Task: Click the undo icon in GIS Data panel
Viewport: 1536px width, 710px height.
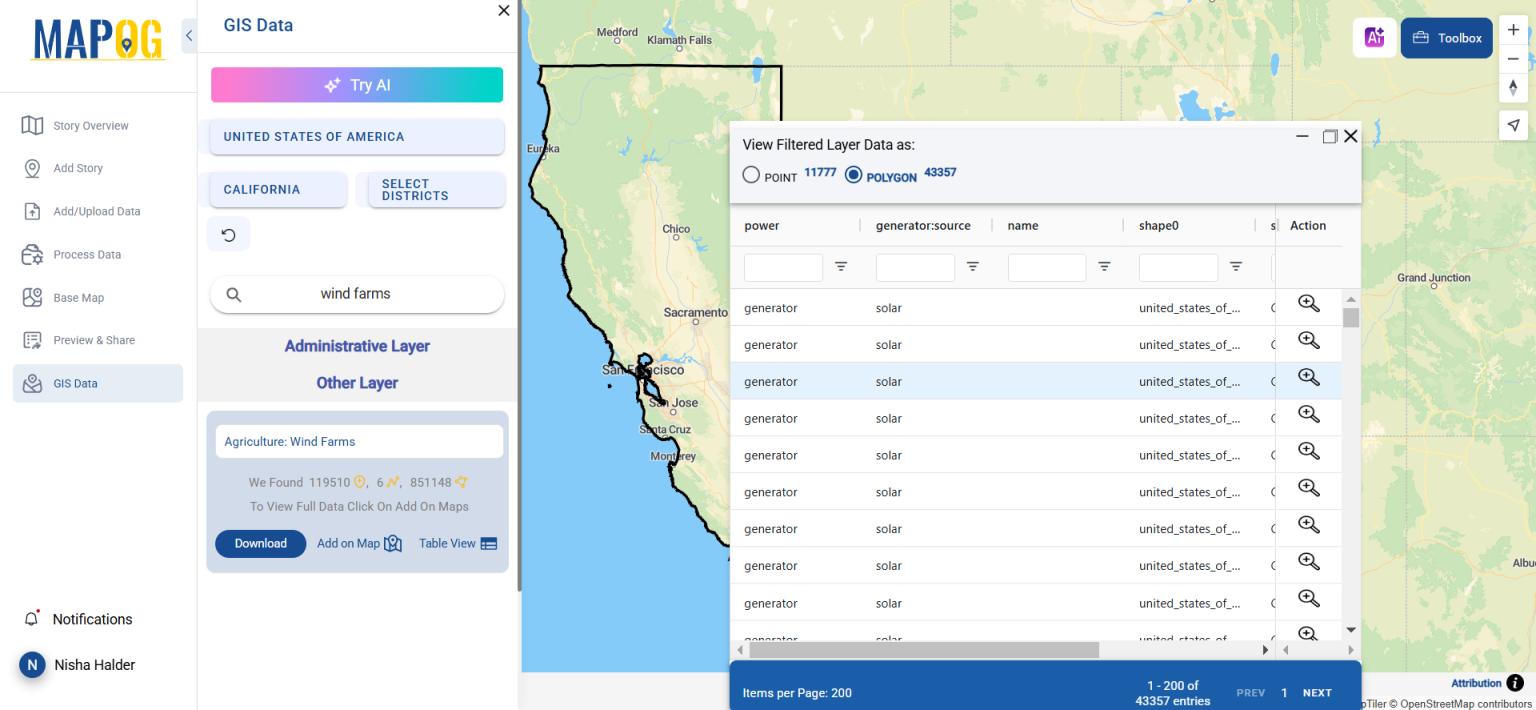Action: (x=228, y=233)
